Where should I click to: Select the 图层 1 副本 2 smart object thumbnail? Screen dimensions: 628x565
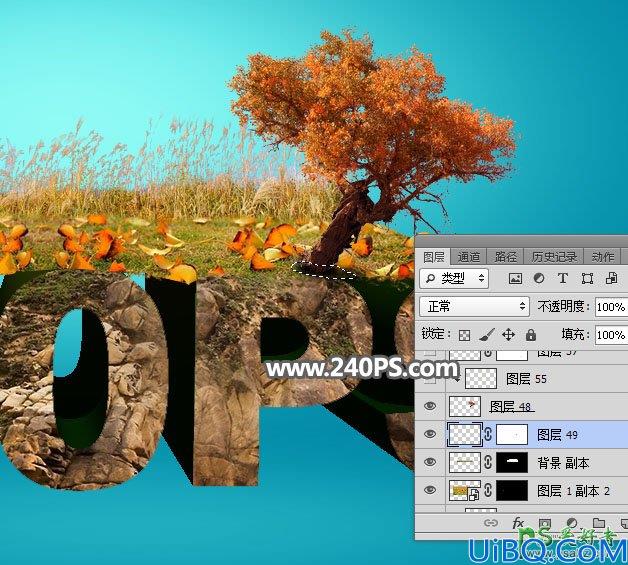[465, 491]
